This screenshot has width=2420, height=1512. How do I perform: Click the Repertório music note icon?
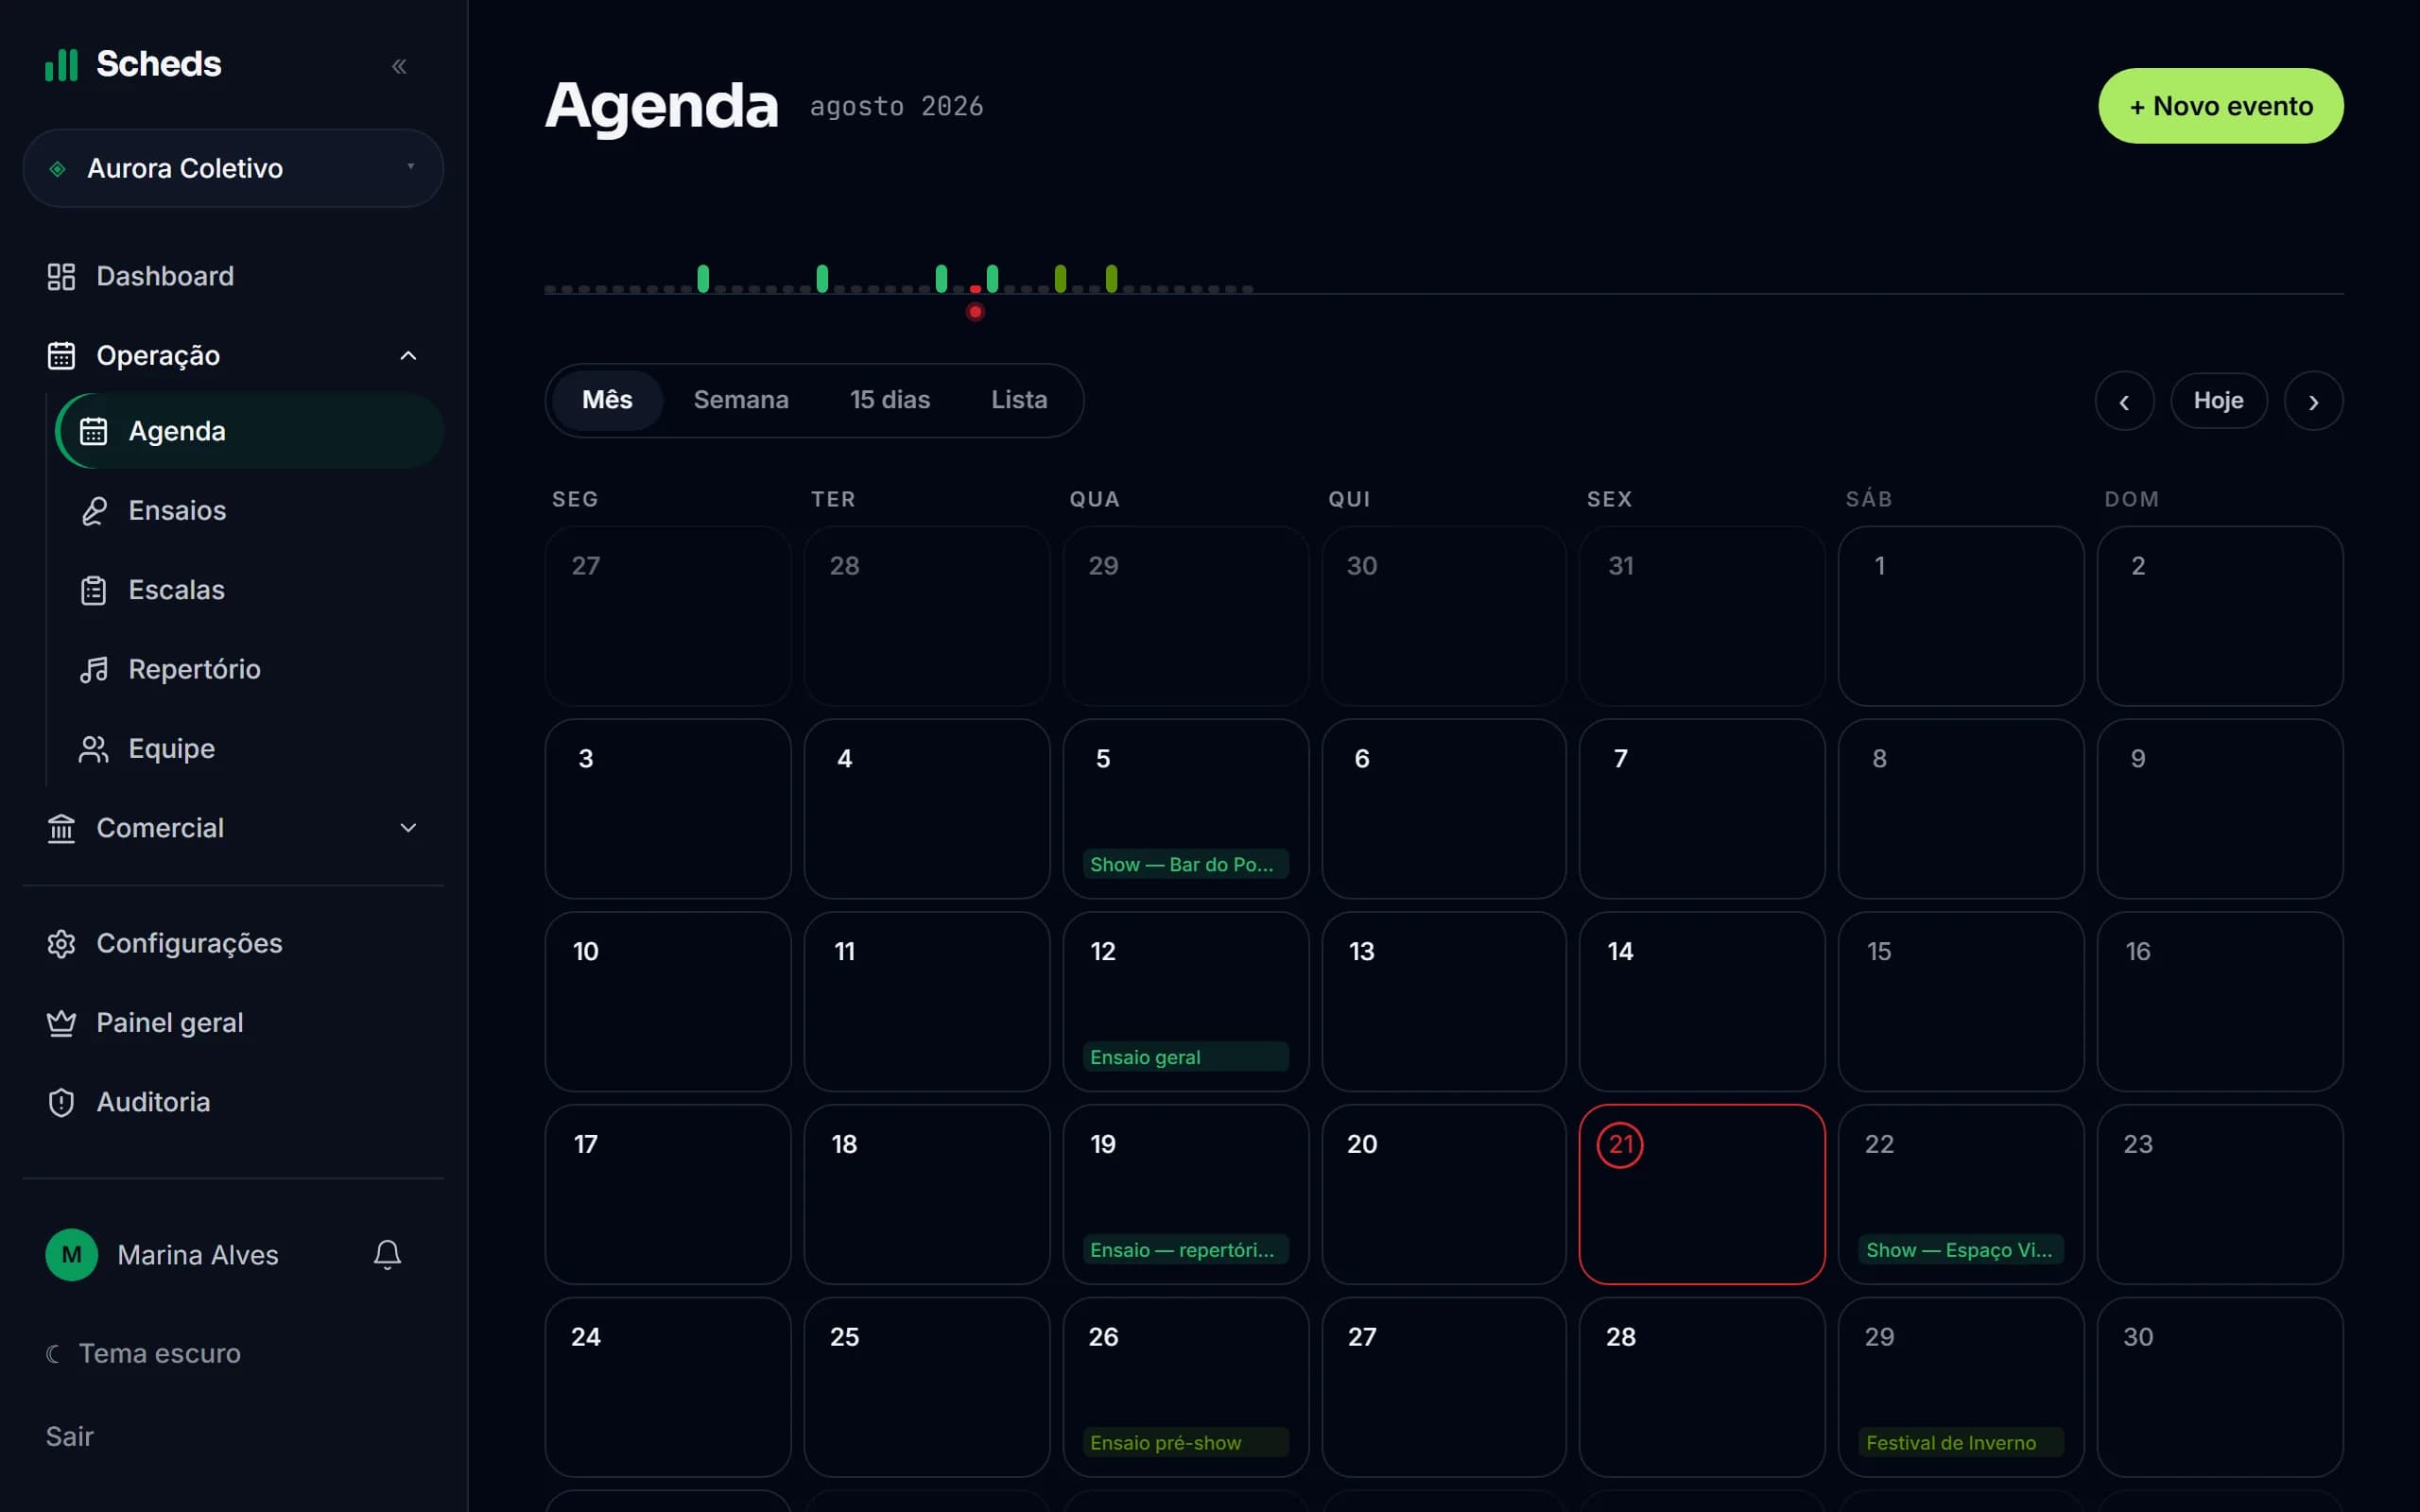(x=94, y=670)
